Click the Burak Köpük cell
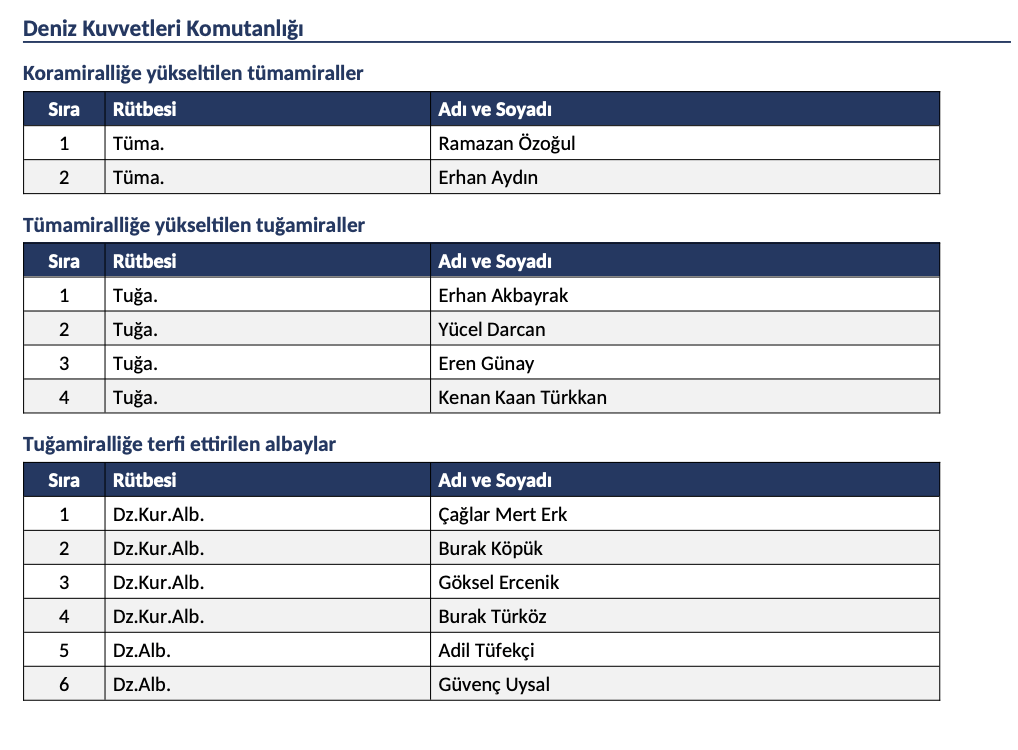The height and width of the screenshot is (750, 1018). 684,547
